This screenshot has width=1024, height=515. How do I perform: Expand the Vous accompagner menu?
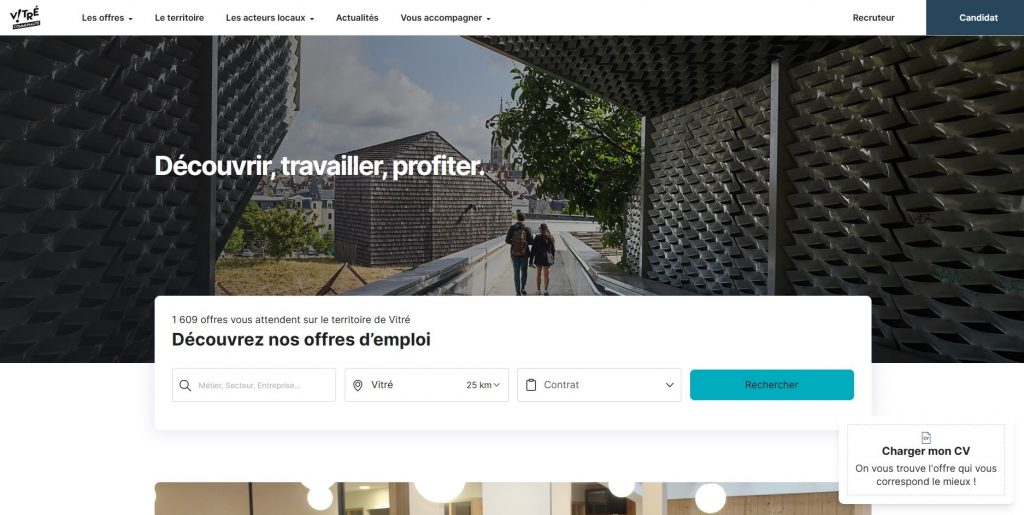[445, 18]
